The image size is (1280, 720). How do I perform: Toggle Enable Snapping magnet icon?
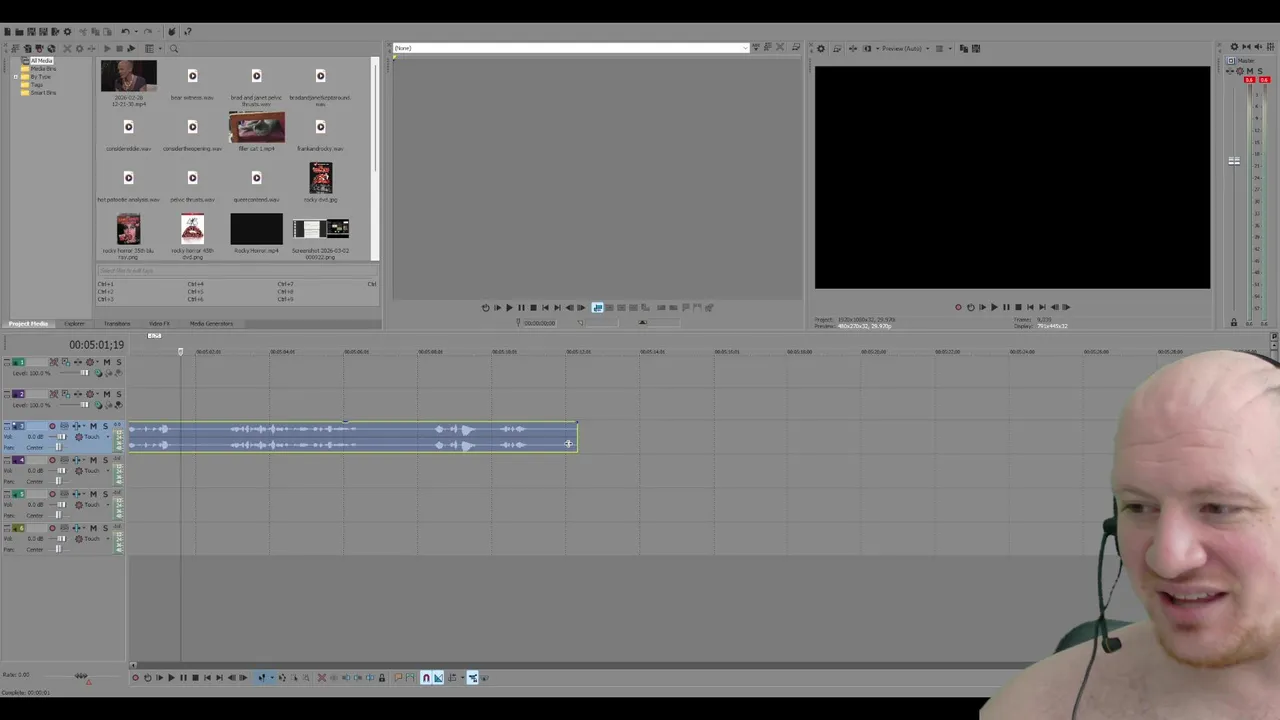[426, 678]
